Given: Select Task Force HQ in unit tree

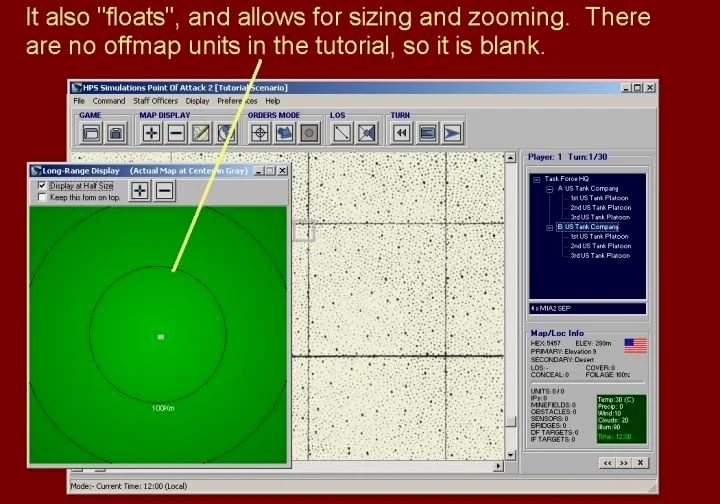Looking at the screenshot, I should (x=566, y=179).
